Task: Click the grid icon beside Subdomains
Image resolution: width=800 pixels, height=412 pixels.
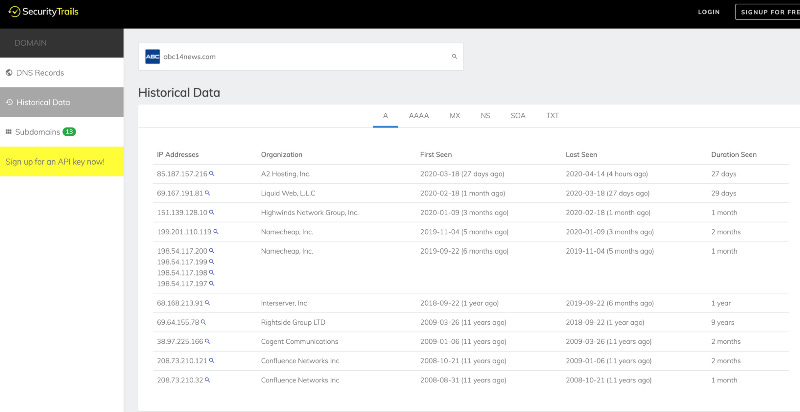Action: coord(9,132)
